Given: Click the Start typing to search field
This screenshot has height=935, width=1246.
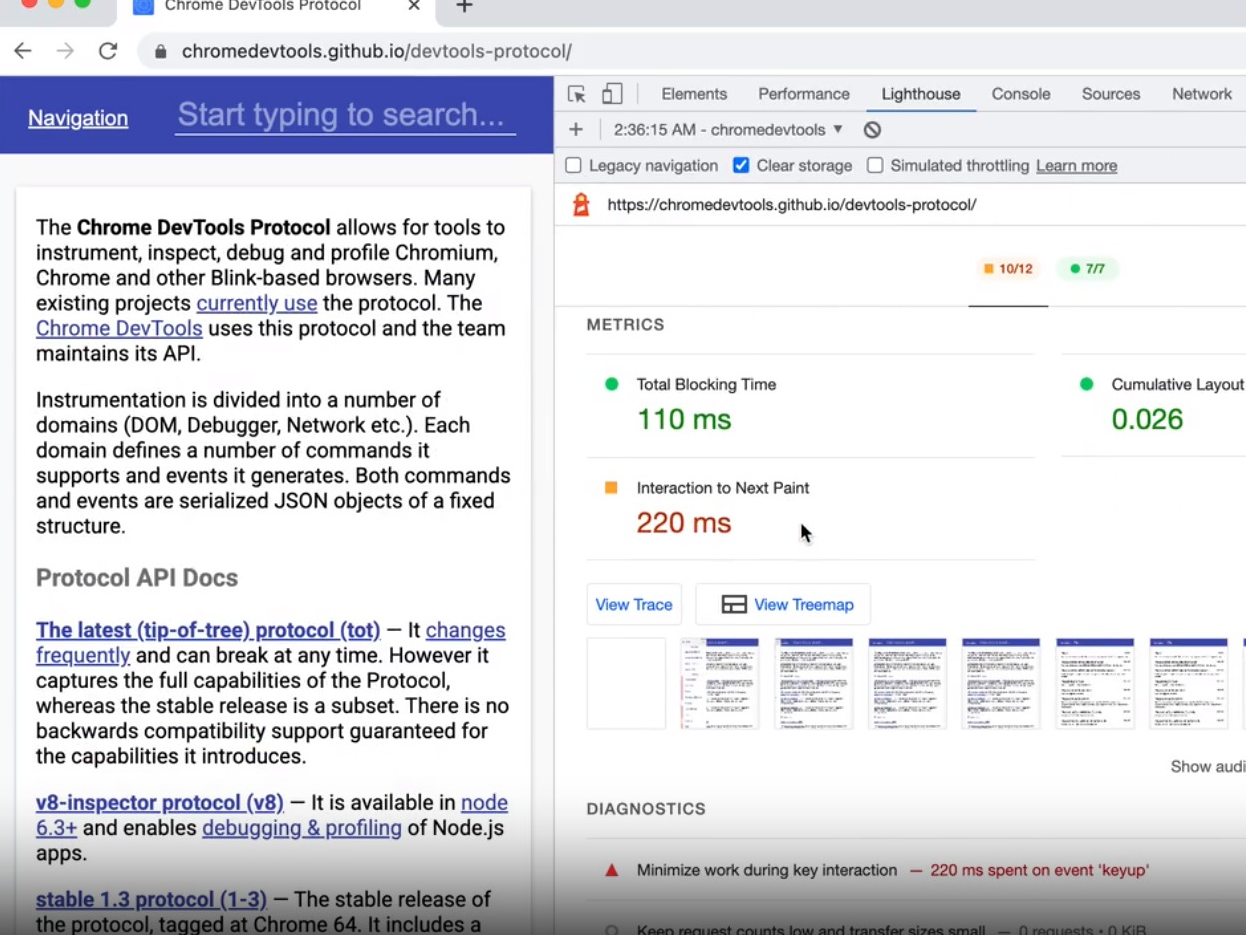Looking at the screenshot, I should tap(345, 115).
